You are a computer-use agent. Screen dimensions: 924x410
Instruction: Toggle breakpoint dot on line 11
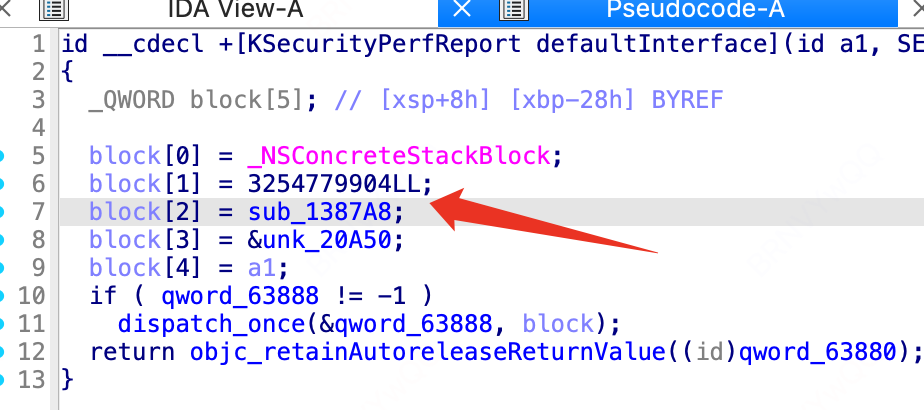pos(2,323)
